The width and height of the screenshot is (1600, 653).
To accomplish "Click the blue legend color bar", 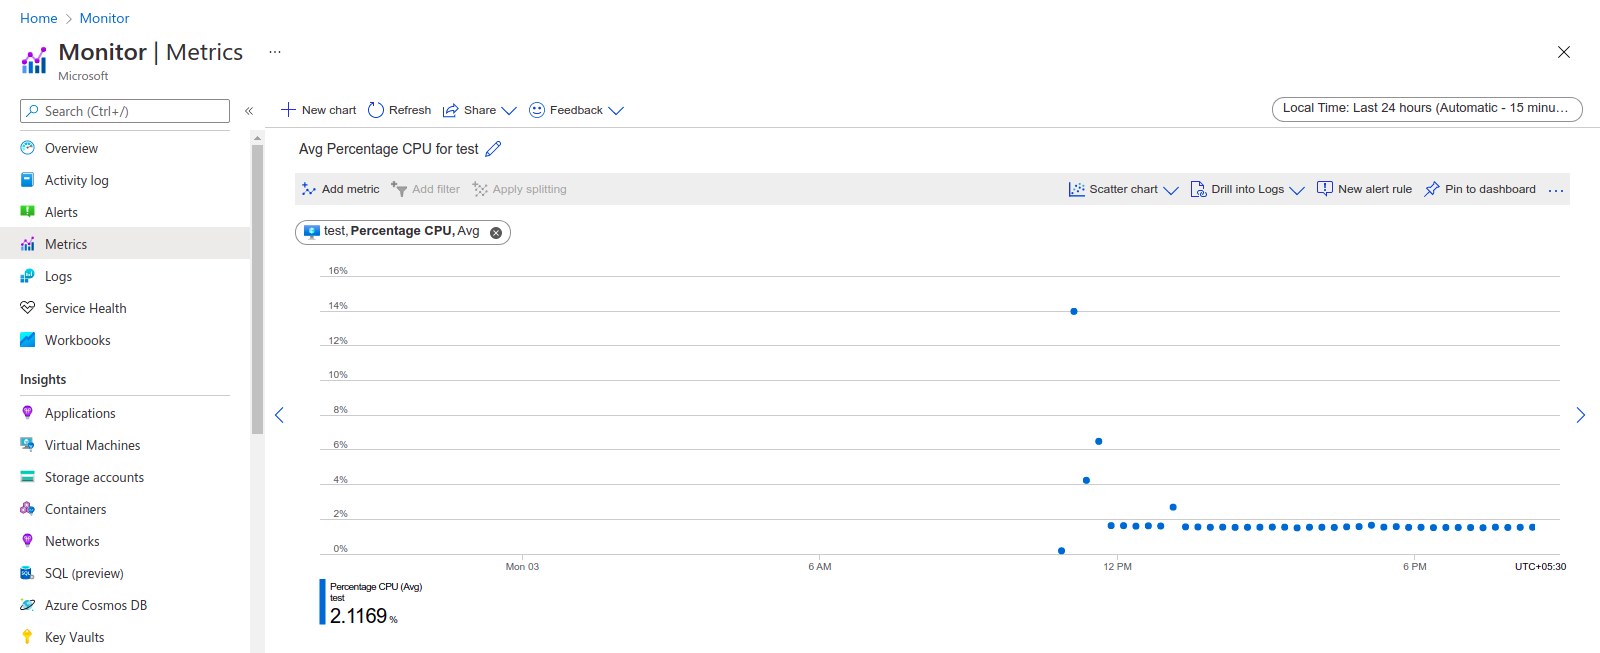I will [322, 602].
